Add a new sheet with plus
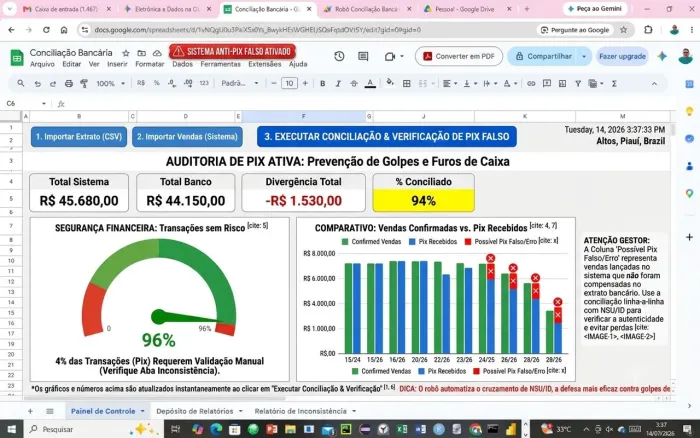The width and height of the screenshot is (700, 438). point(30,411)
